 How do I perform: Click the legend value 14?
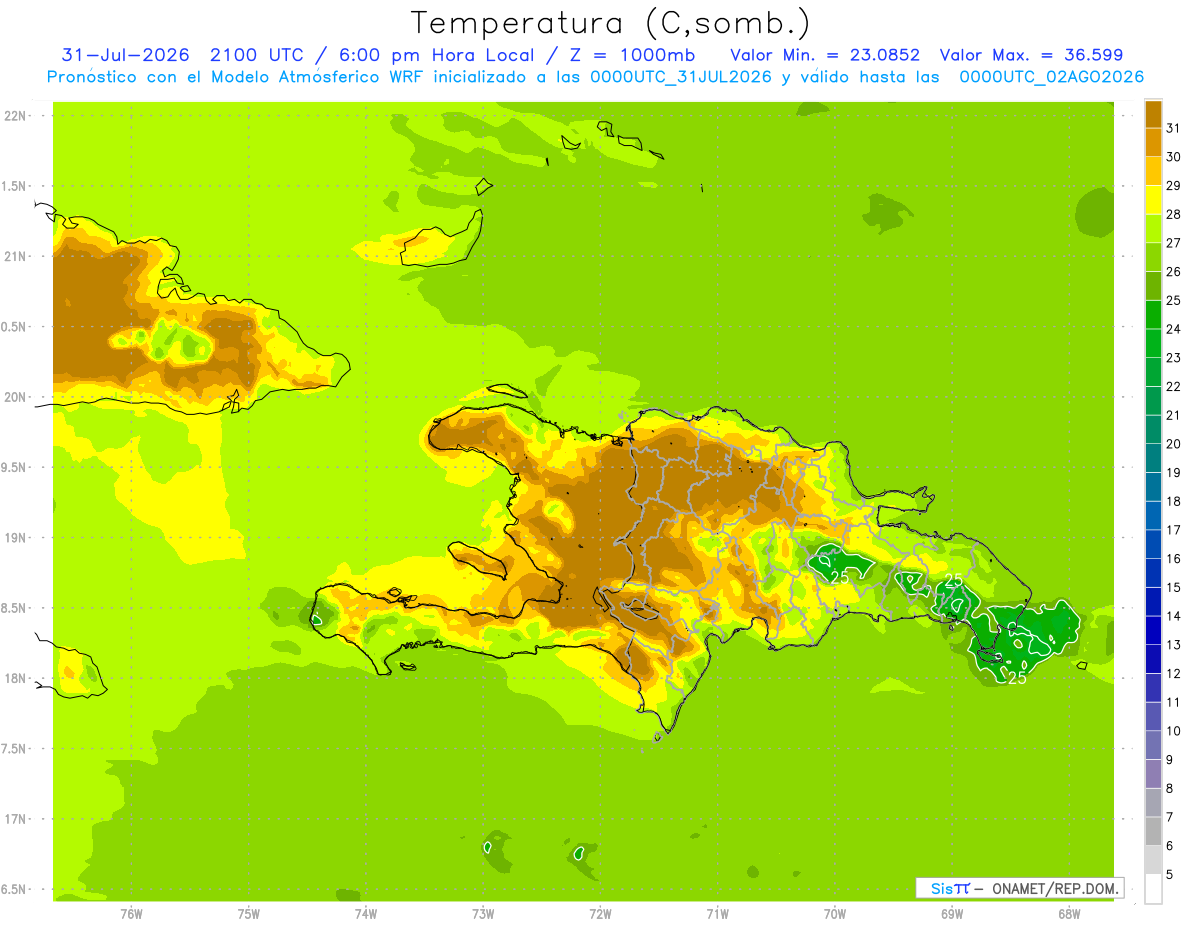1172,616
